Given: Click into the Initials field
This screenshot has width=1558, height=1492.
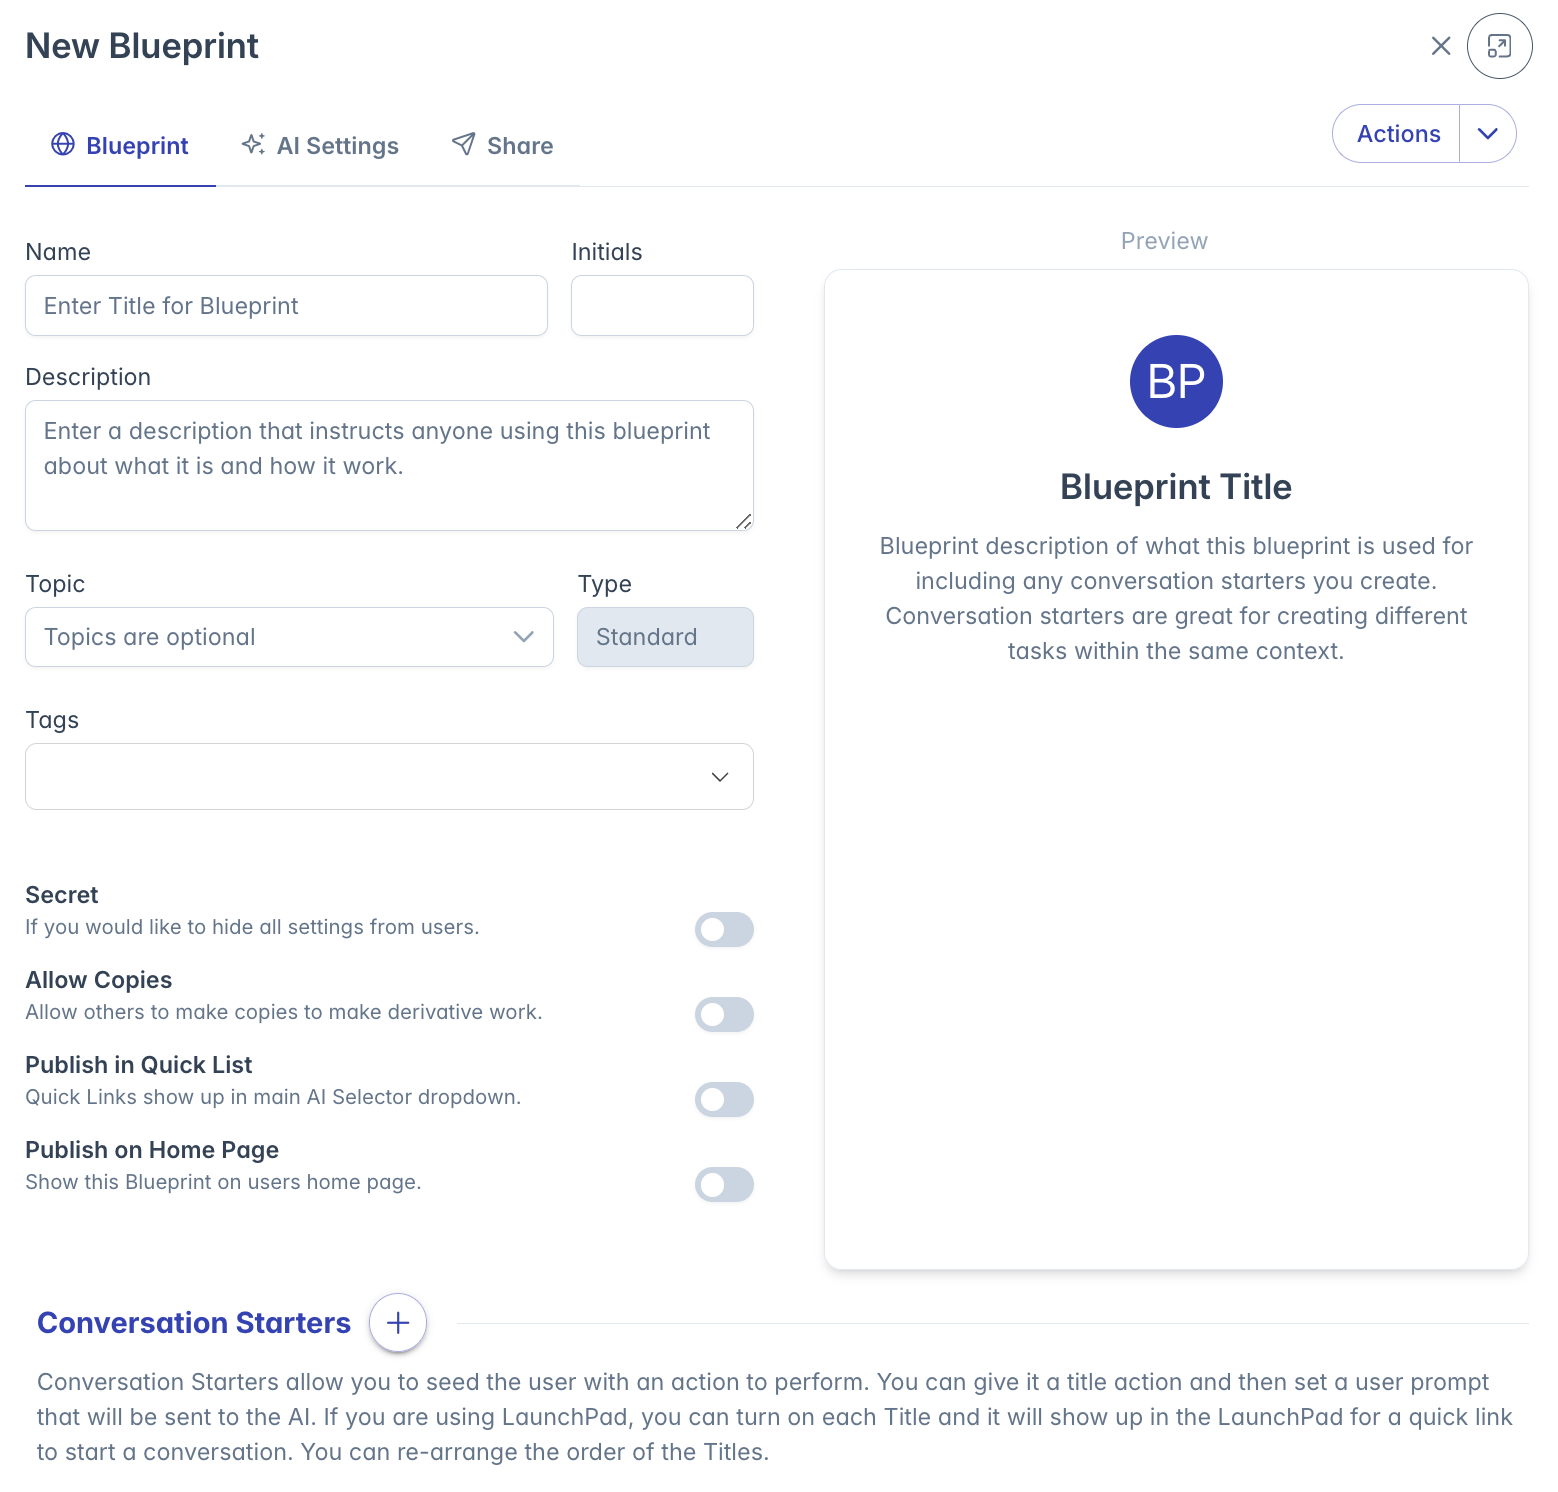Looking at the screenshot, I should (x=662, y=306).
